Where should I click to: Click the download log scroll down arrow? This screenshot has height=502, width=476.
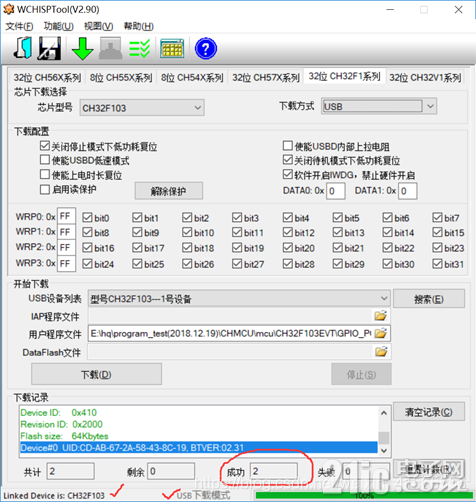click(x=384, y=450)
